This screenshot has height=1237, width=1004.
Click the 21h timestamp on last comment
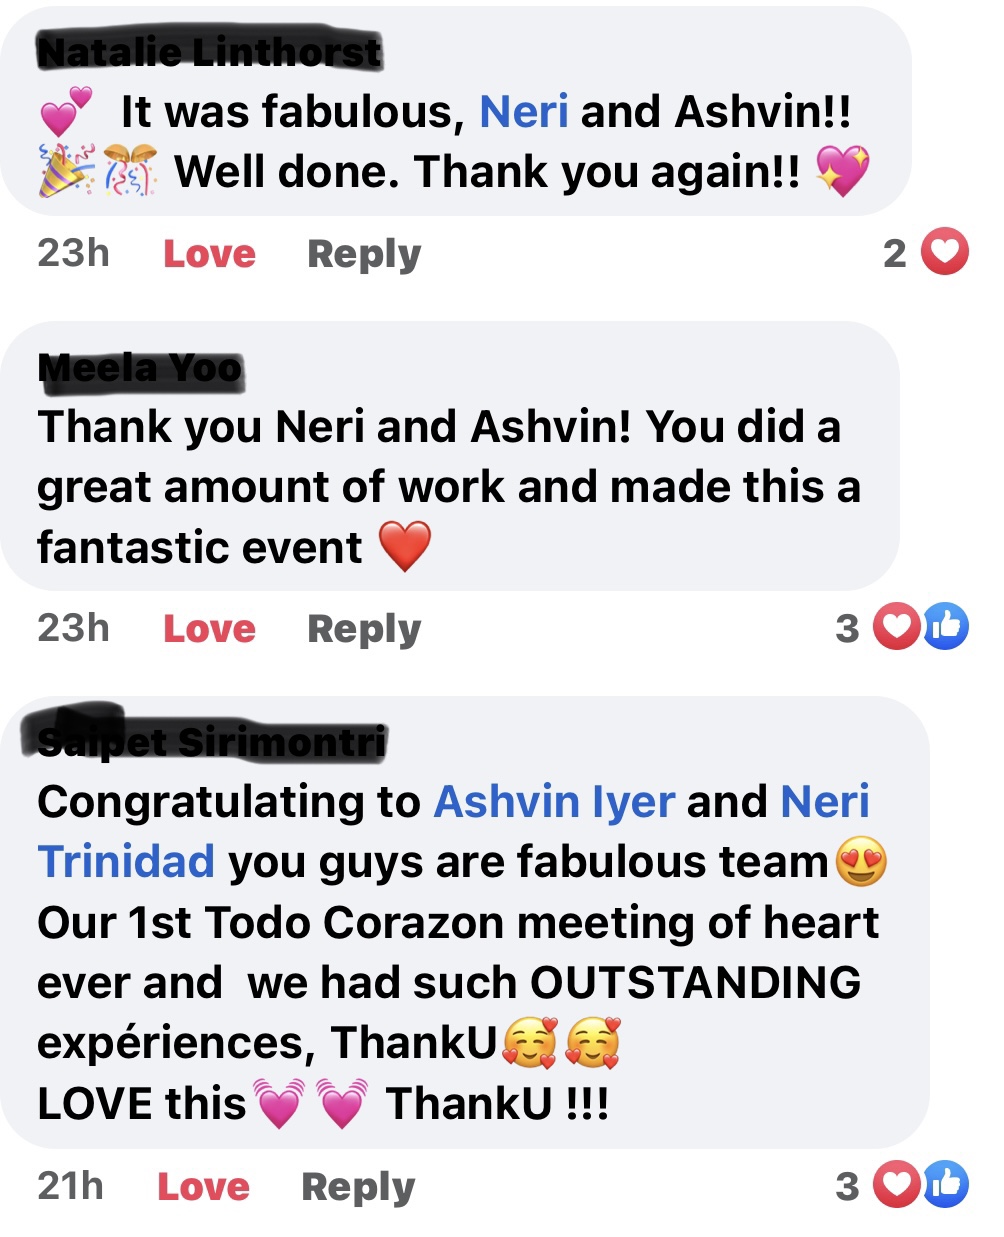click(x=70, y=1186)
